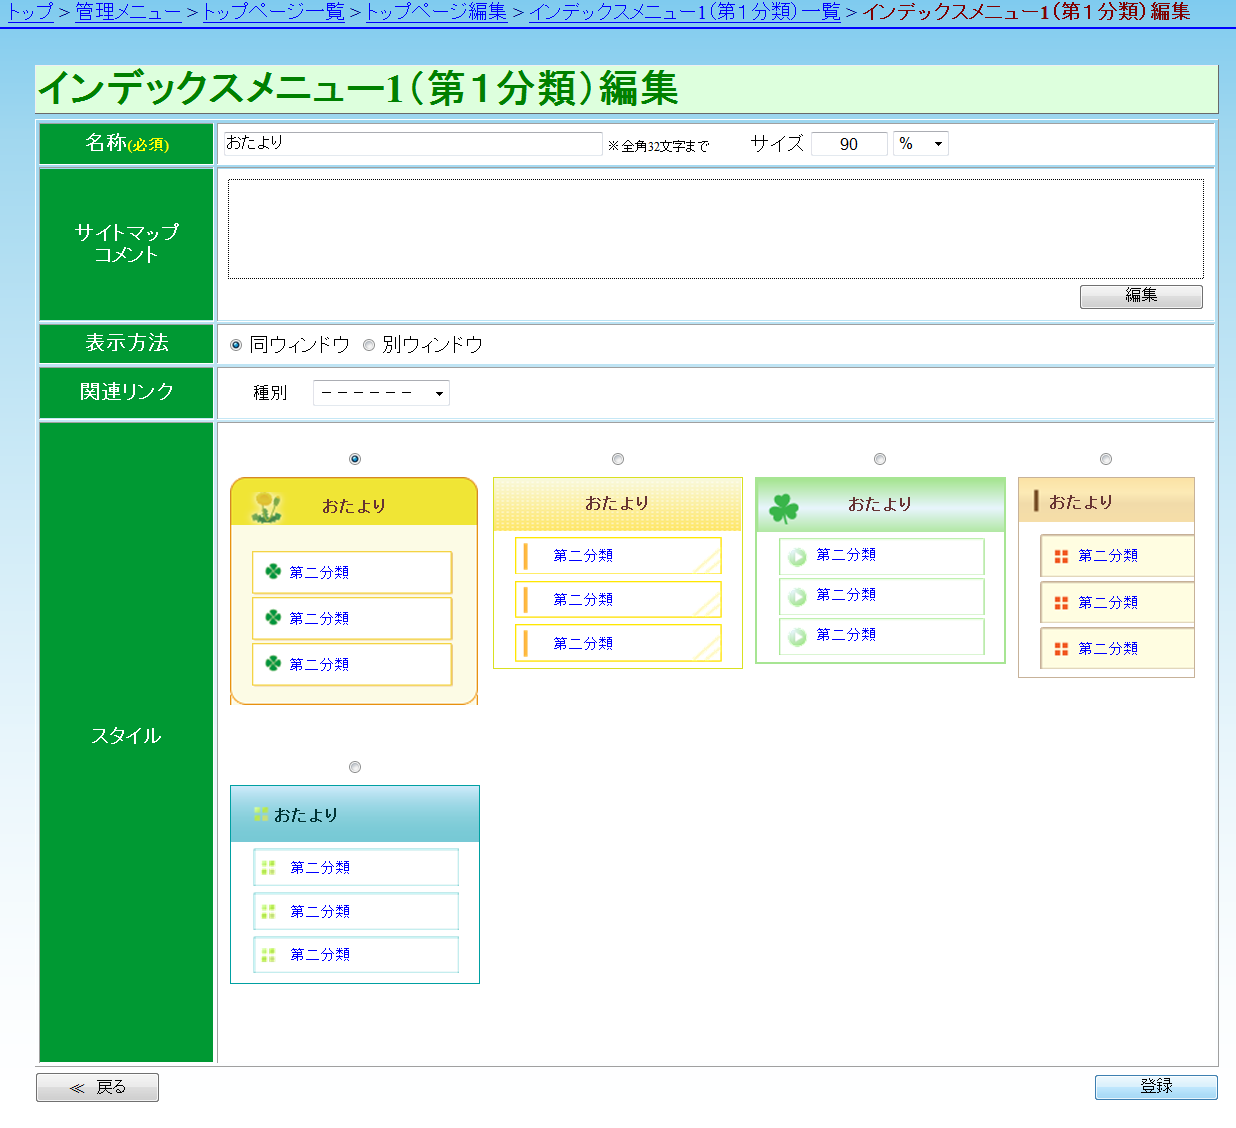Click the 戻る back button

(x=97, y=1087)
